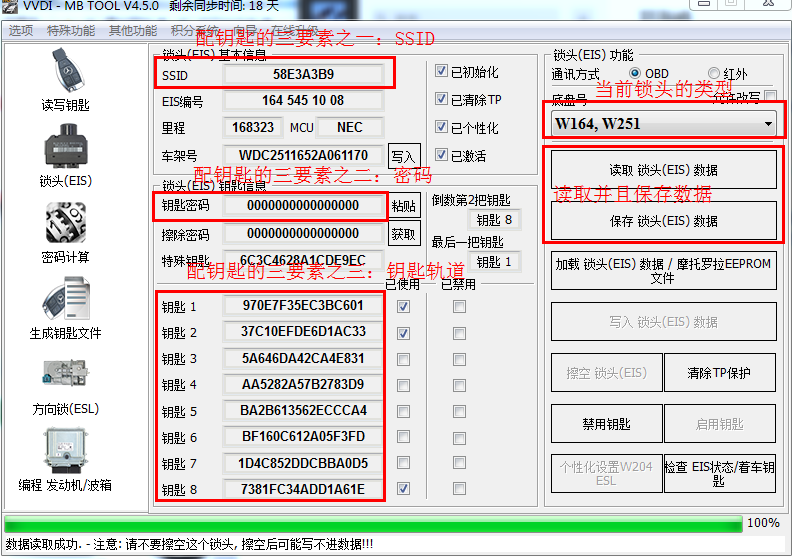Toggle the 已个性化 checkbox
Viewport: 792px width, 559px height.
[x=441, y=127]
